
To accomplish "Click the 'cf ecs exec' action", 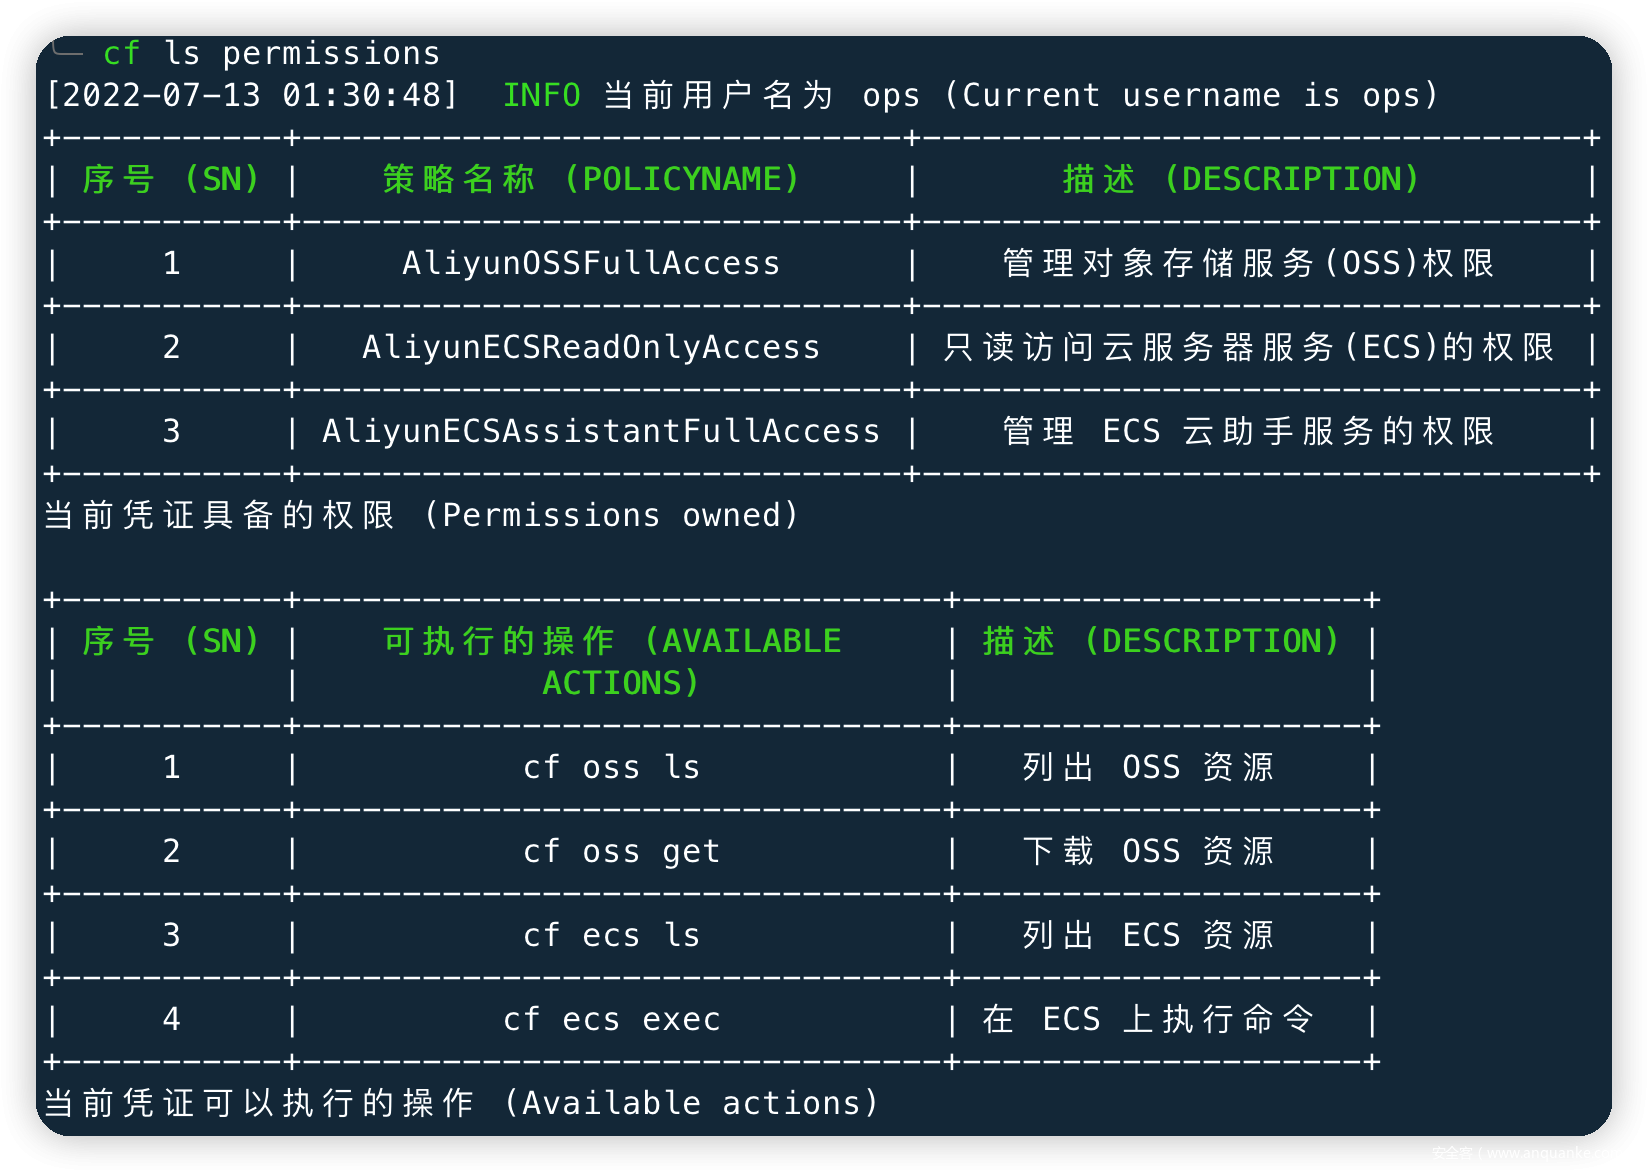I will [x=611, y=1019].
